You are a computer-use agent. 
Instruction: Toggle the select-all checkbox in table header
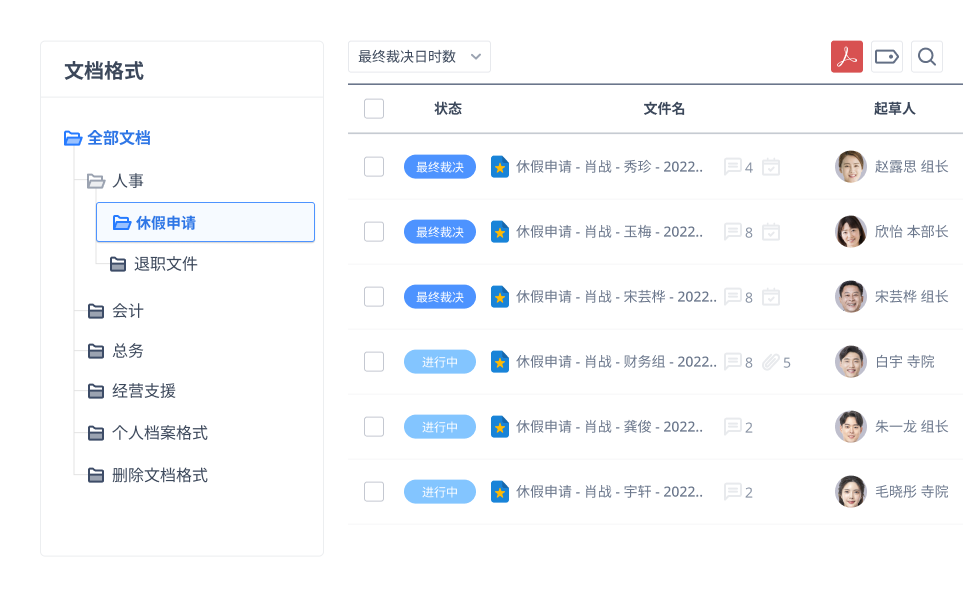[374, 109]
